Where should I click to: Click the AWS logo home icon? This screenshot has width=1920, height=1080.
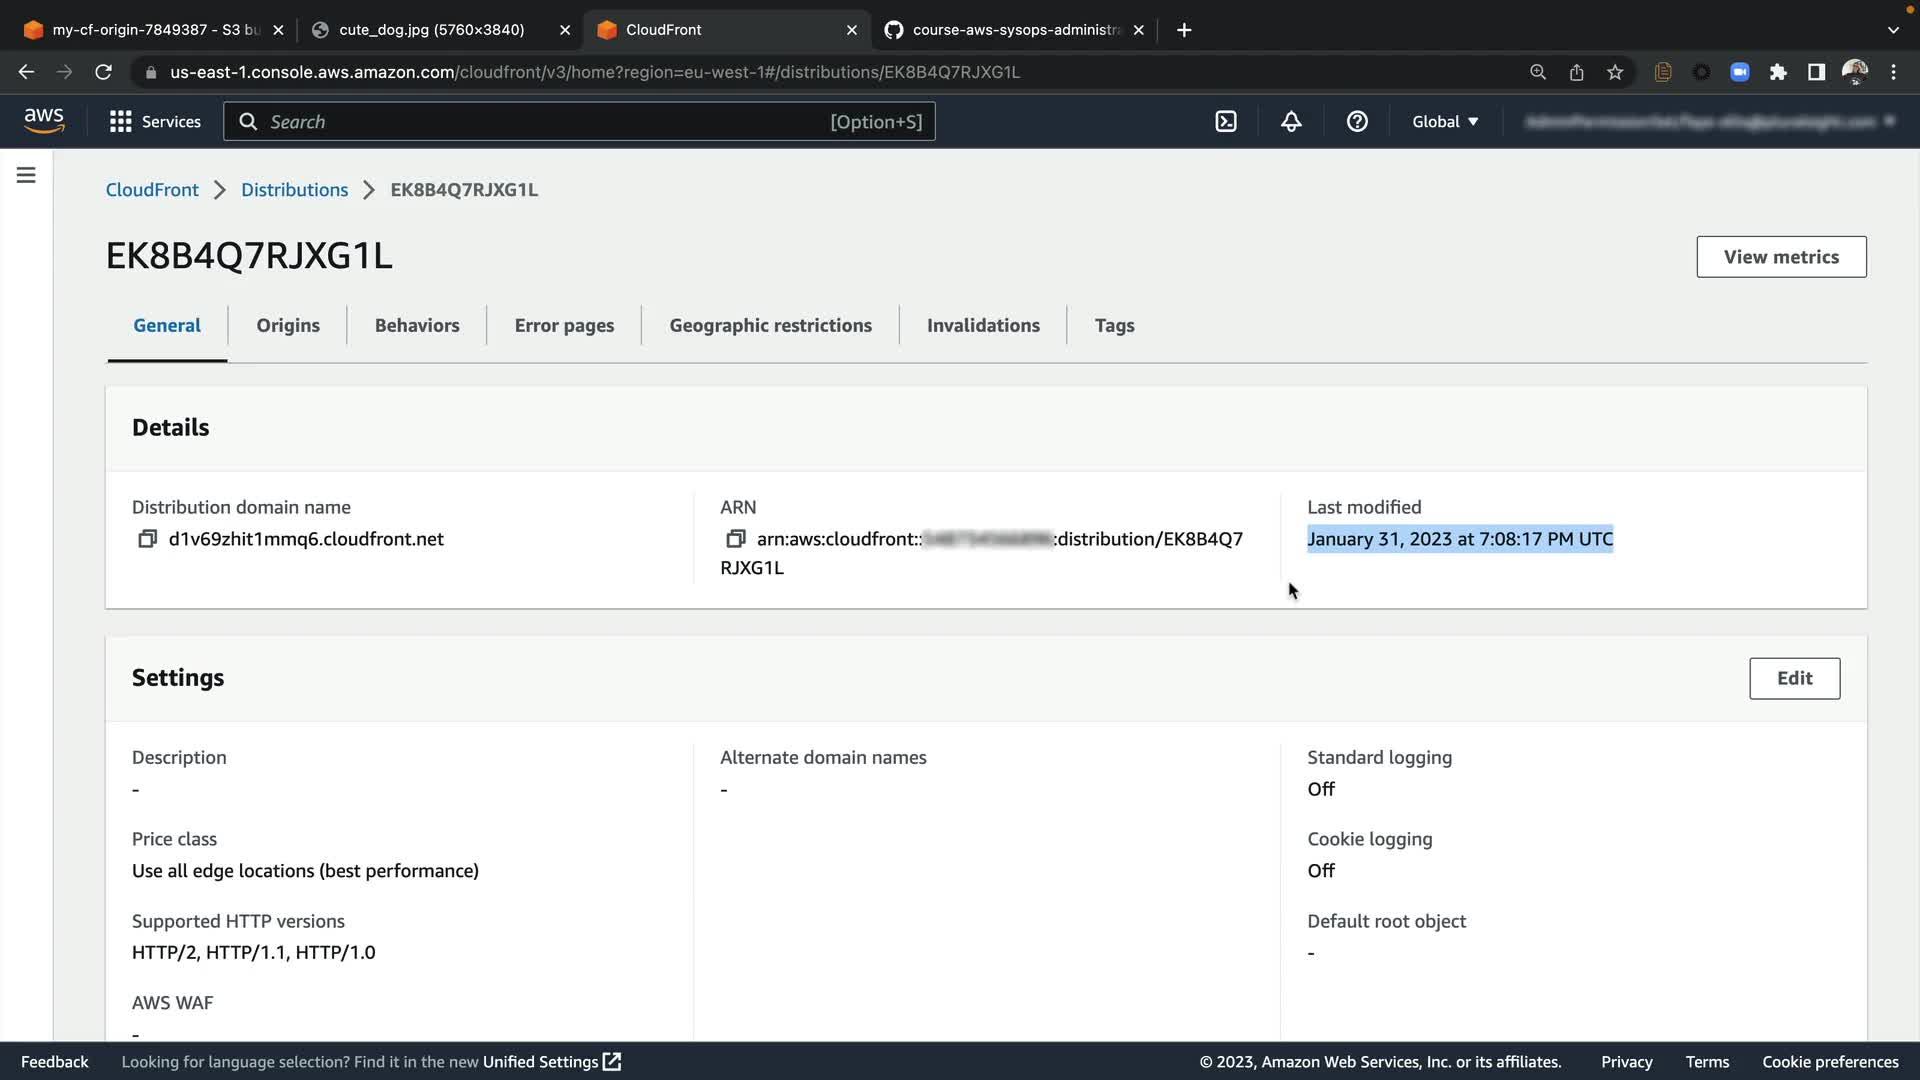[44, 121]
